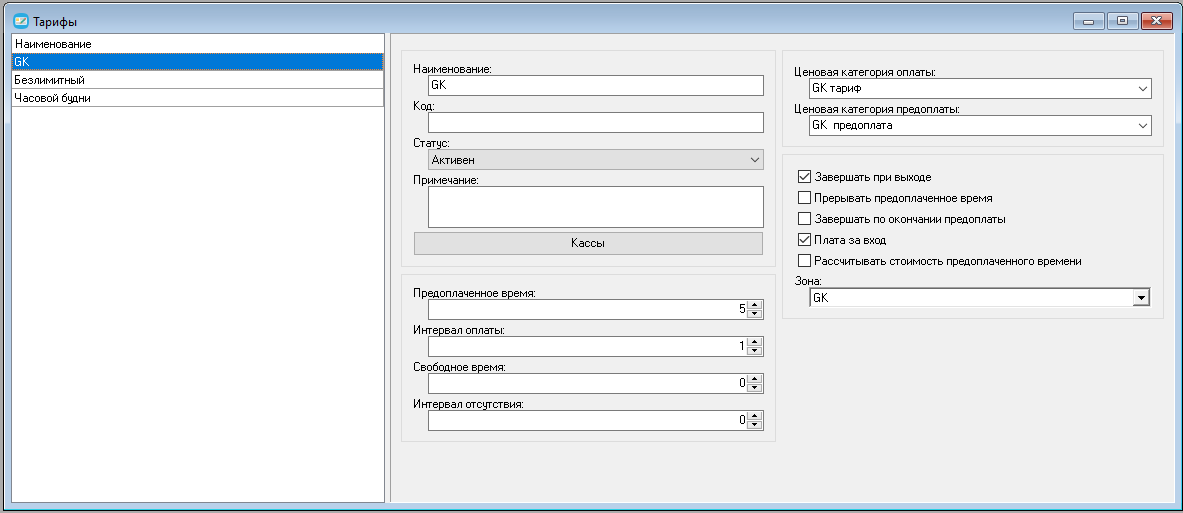1183x513 pixels.
Task: Open the Зона dropdown arrow
Action: point(1141,299)
